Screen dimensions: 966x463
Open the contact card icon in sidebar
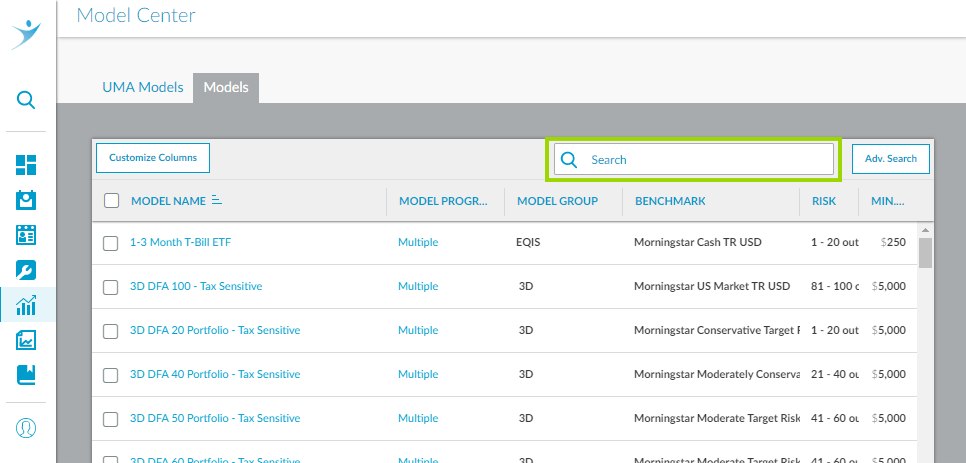[27, 235]
